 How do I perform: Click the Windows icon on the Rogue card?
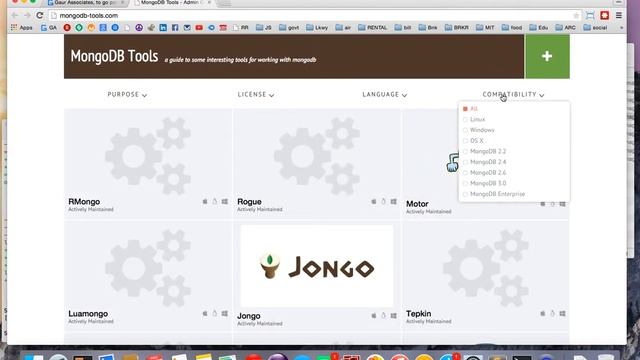point(393,201)
